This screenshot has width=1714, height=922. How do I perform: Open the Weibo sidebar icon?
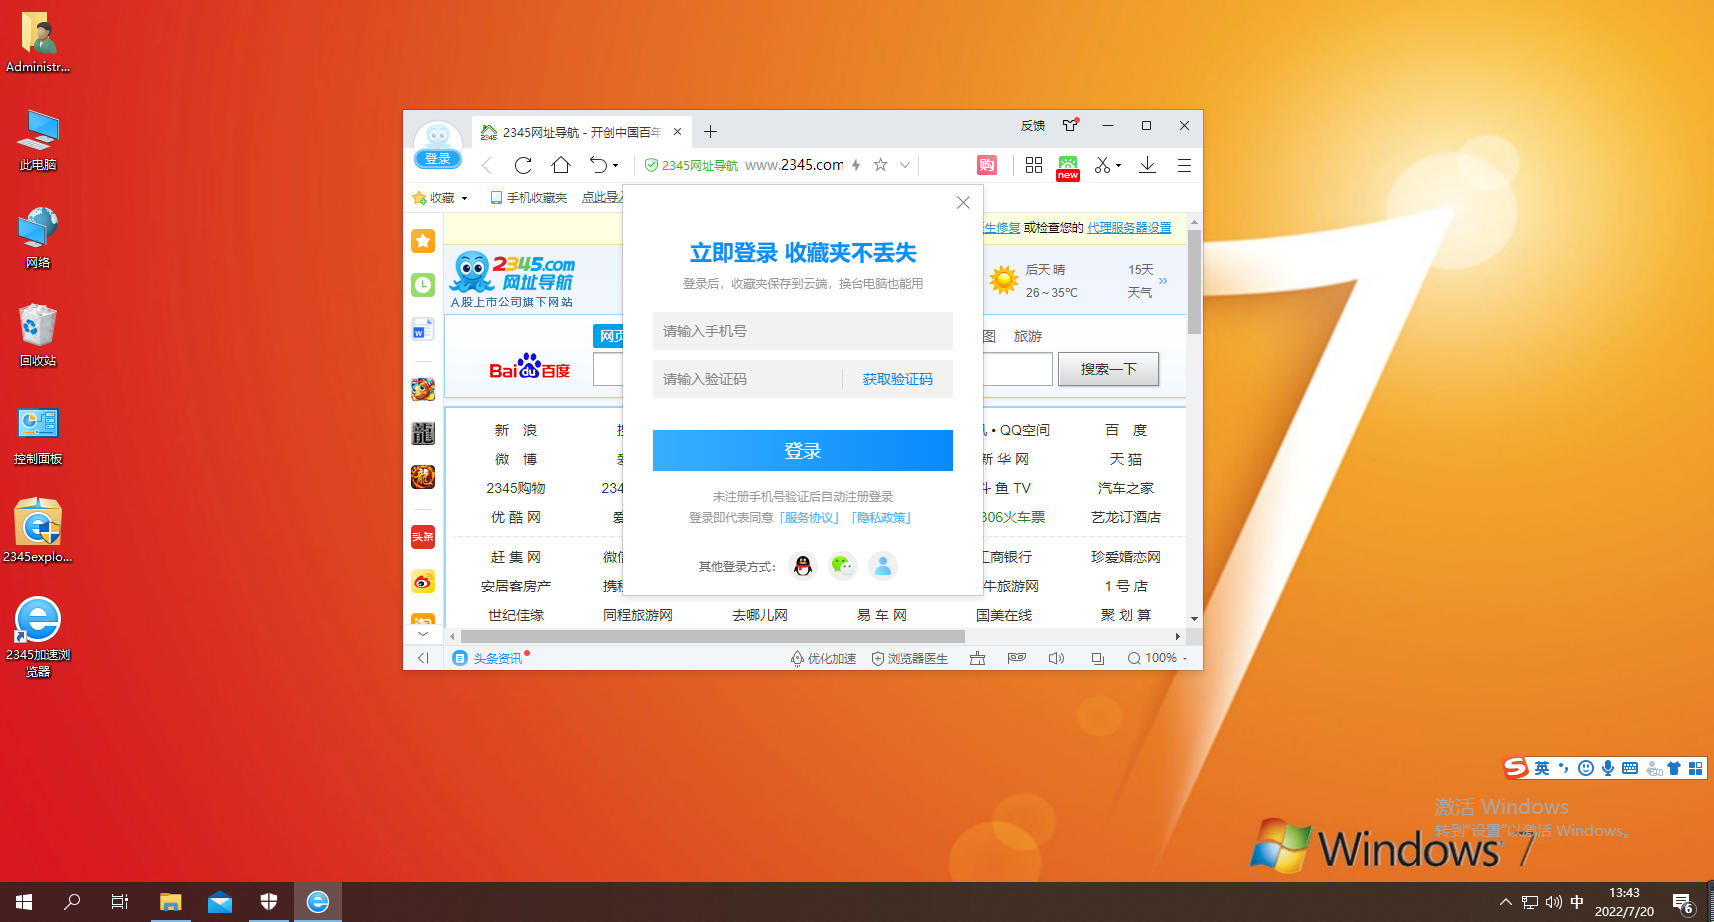(x=423, y=582)
